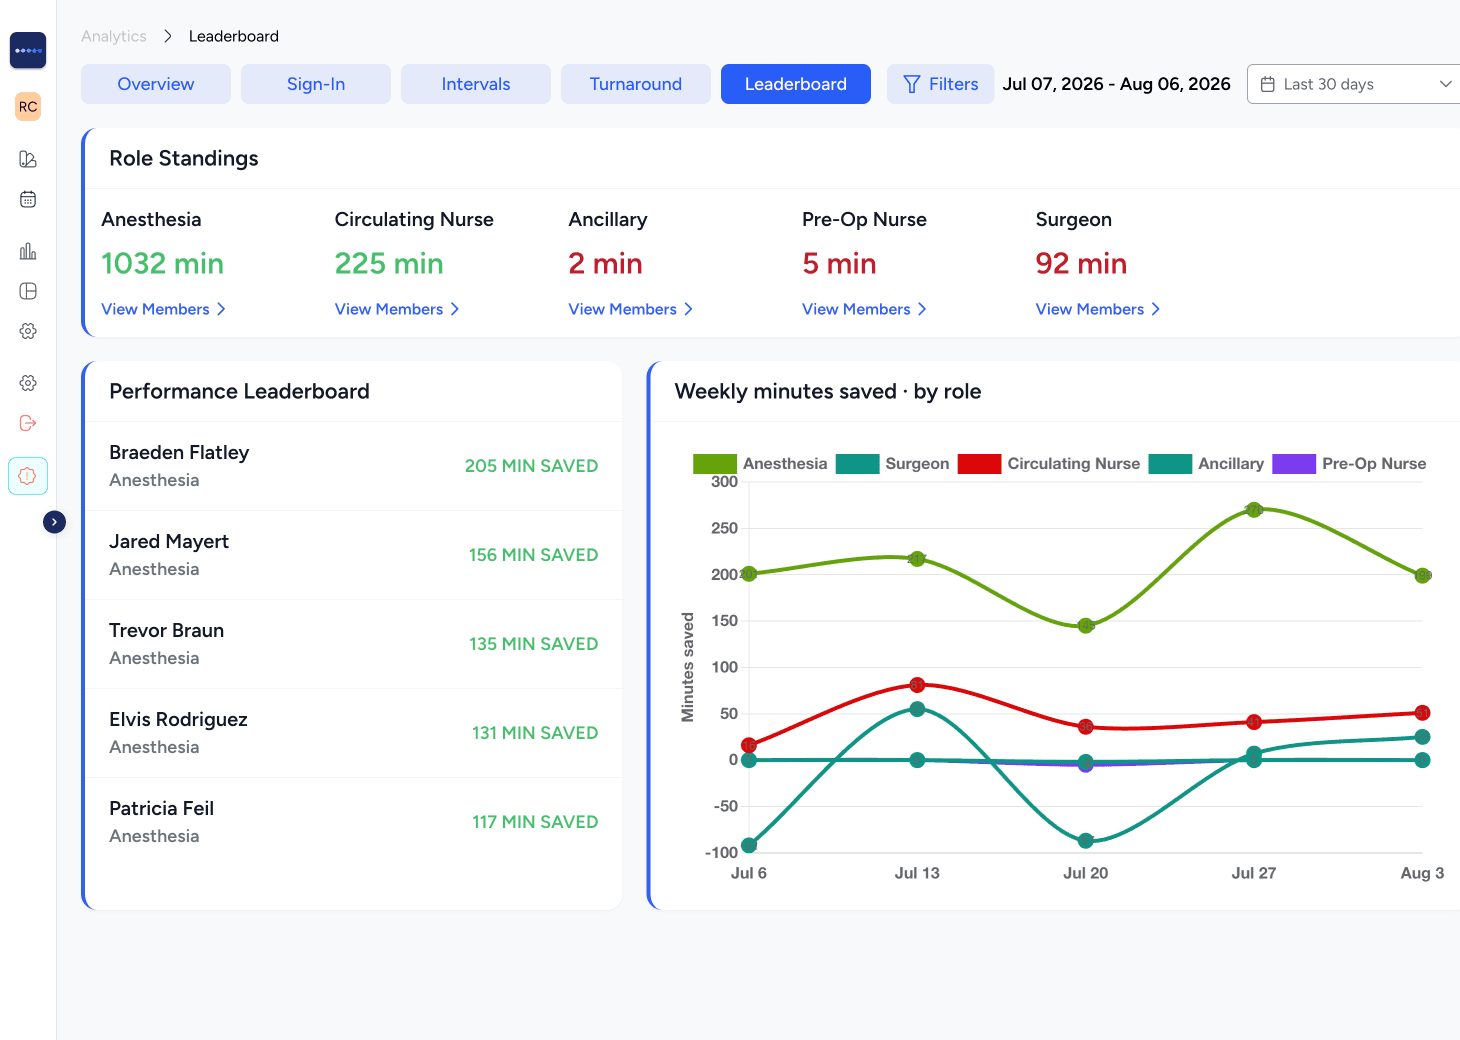
Task: Click the Role Standings heading
Action: pos(184,158)
